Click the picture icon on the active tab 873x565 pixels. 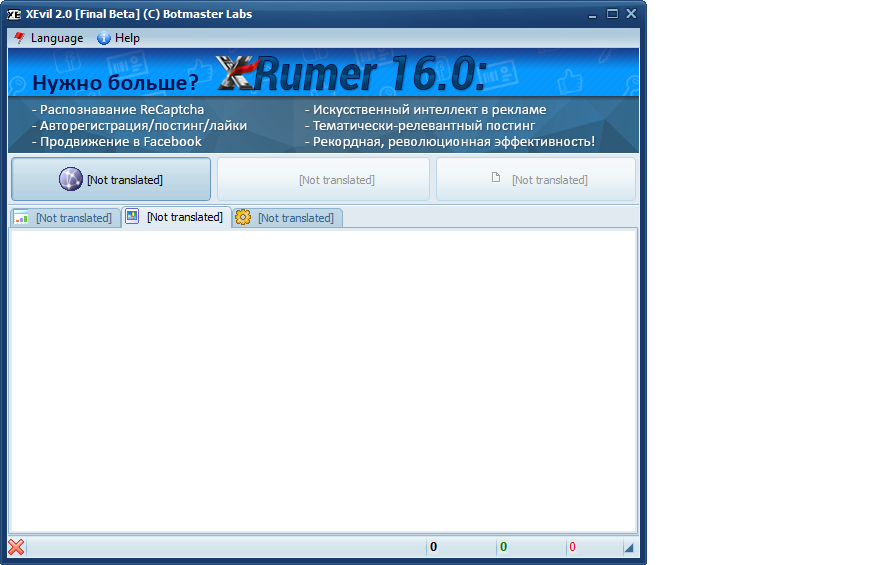pos(132,216)
